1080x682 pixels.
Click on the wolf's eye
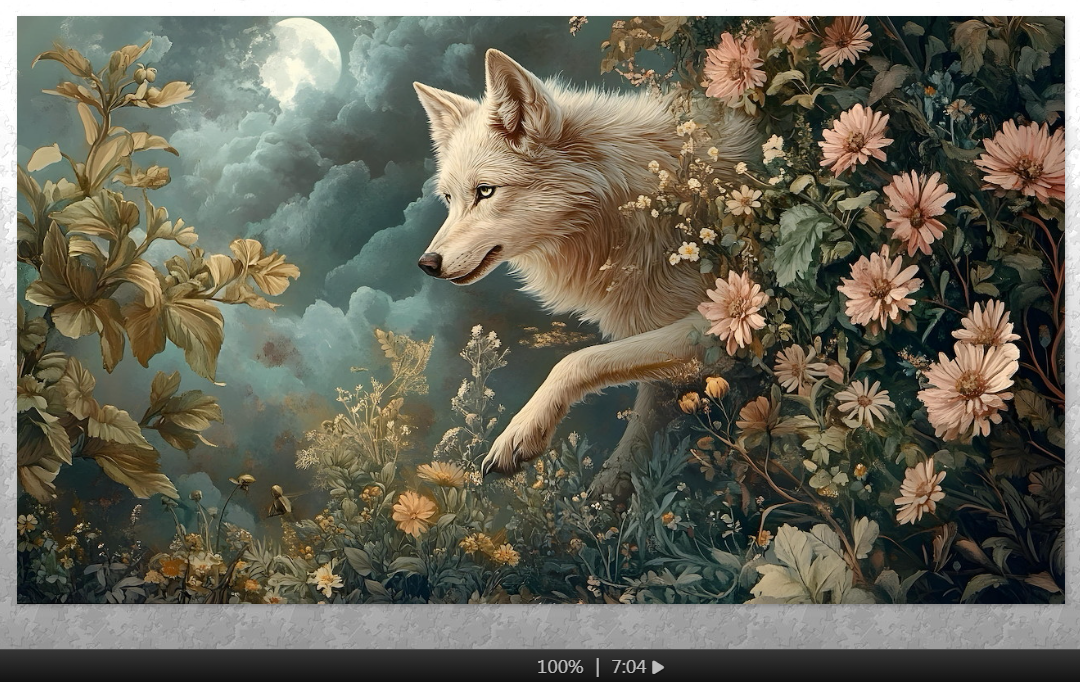point(485,191)
